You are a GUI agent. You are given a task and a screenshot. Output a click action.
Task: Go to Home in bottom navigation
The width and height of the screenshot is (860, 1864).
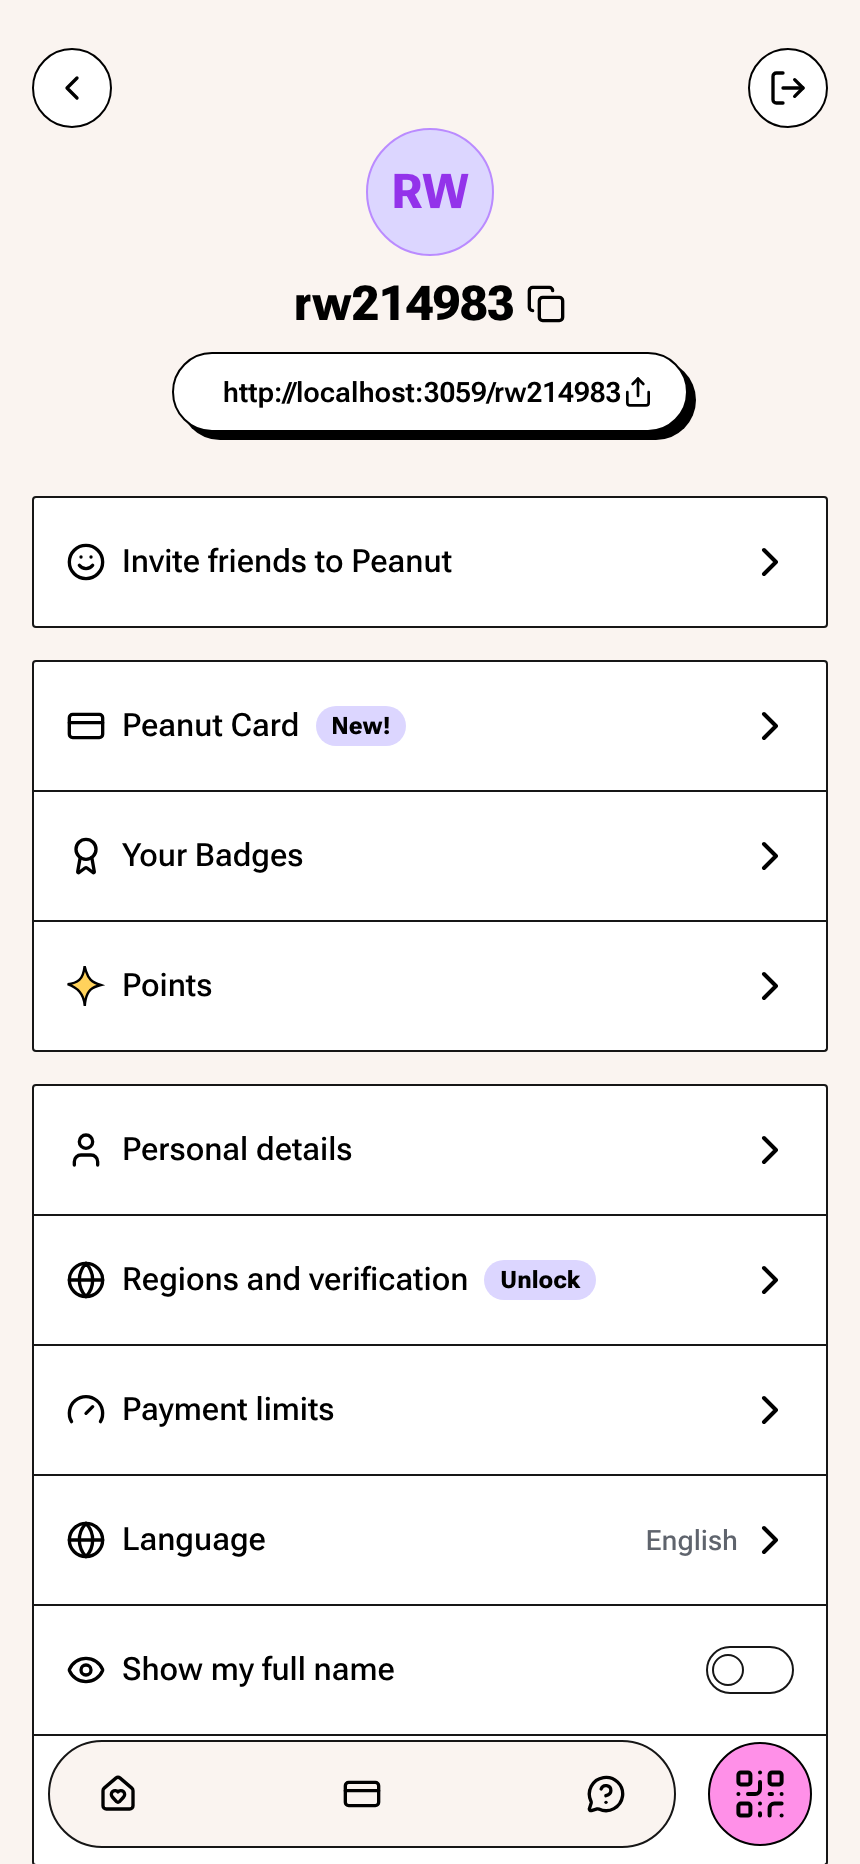pos(118,1794)
